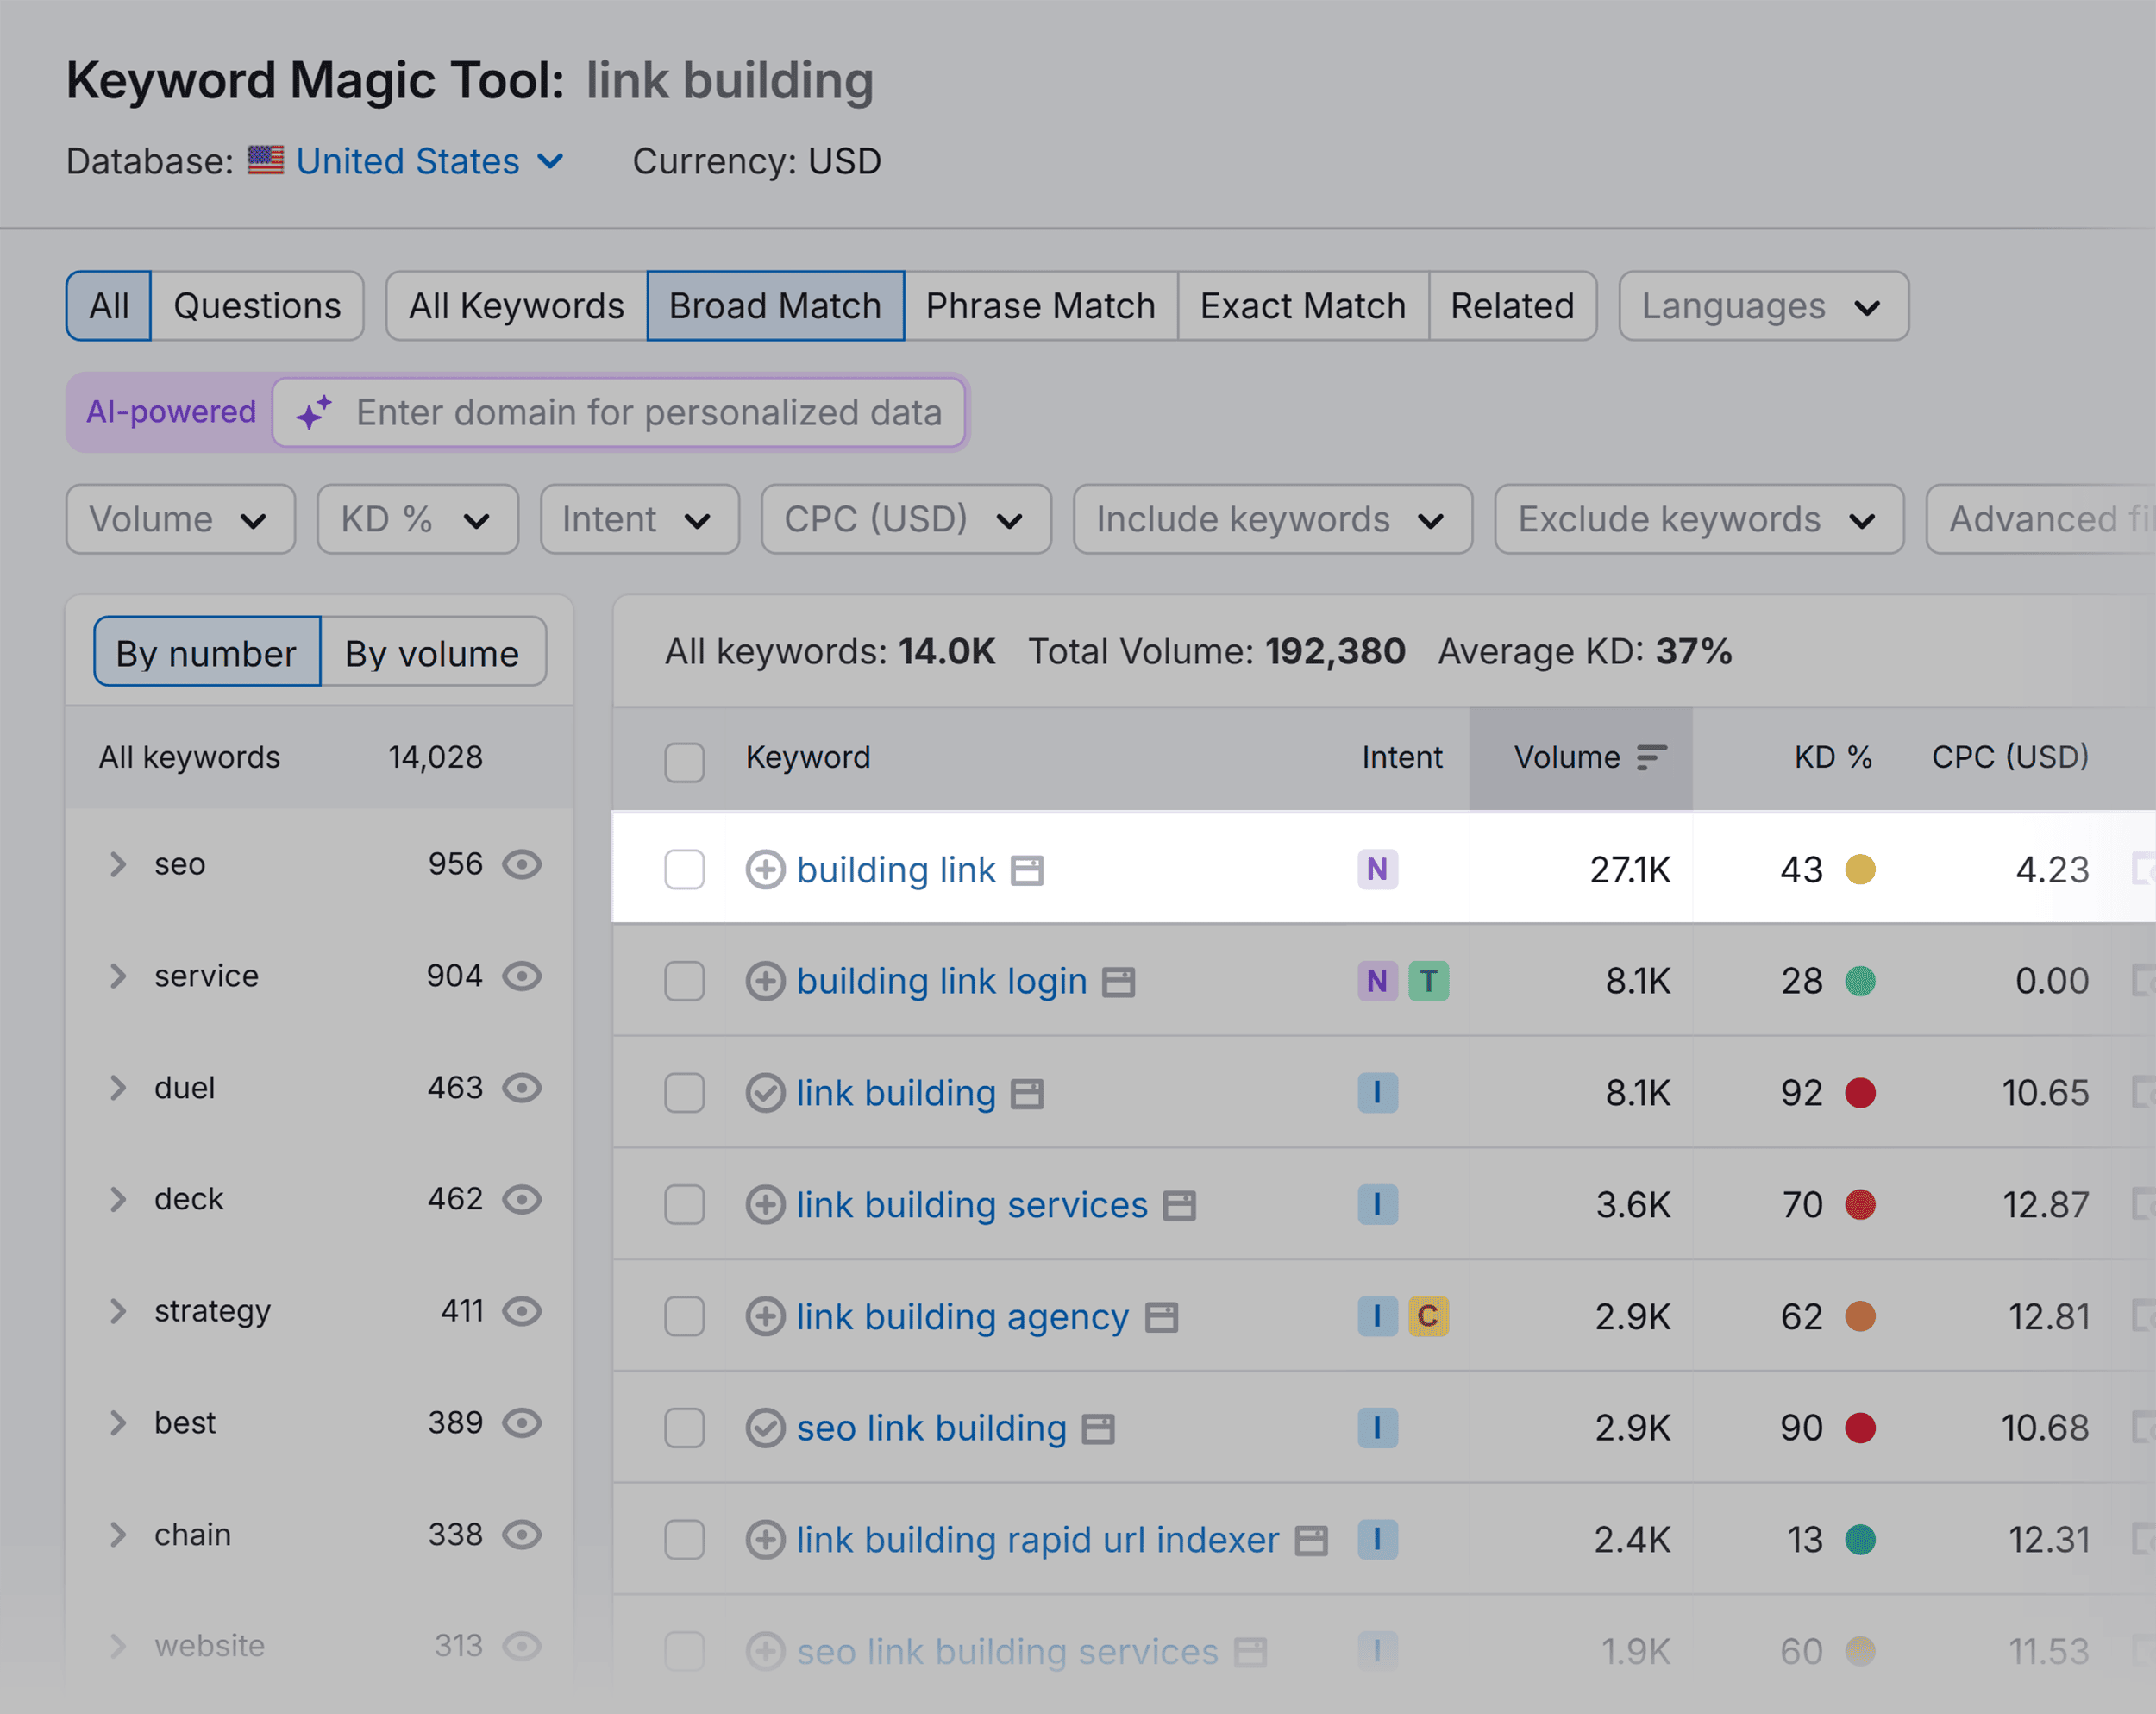Click the KD % column header
Screen dimensions: 2156x1714
(1833, 757)
